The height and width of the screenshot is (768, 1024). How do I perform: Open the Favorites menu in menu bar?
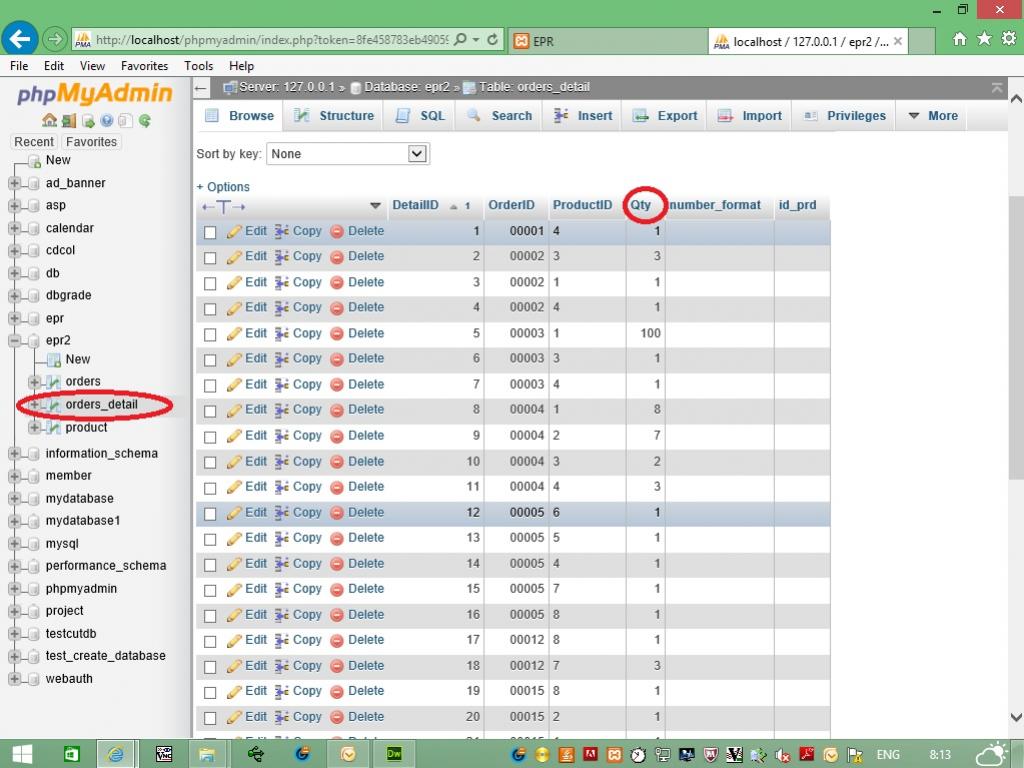144,66
